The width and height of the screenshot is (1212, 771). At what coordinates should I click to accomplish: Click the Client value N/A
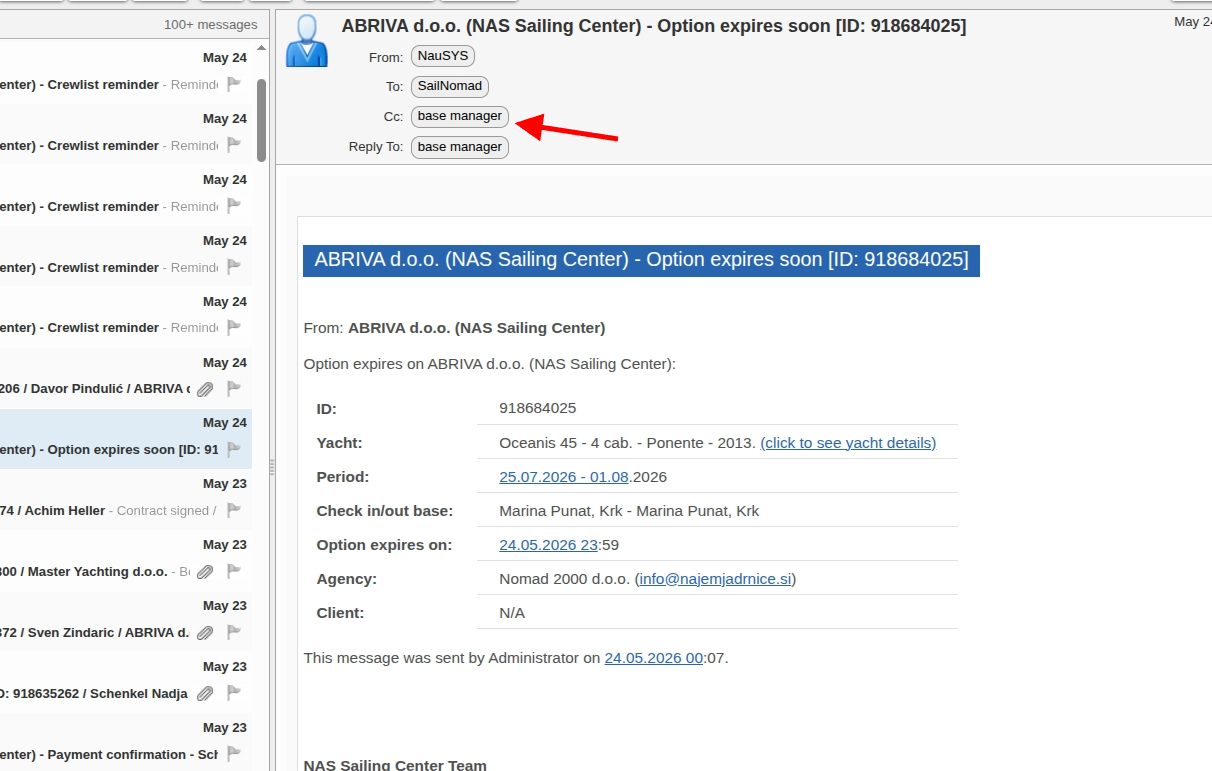(512, 613)
